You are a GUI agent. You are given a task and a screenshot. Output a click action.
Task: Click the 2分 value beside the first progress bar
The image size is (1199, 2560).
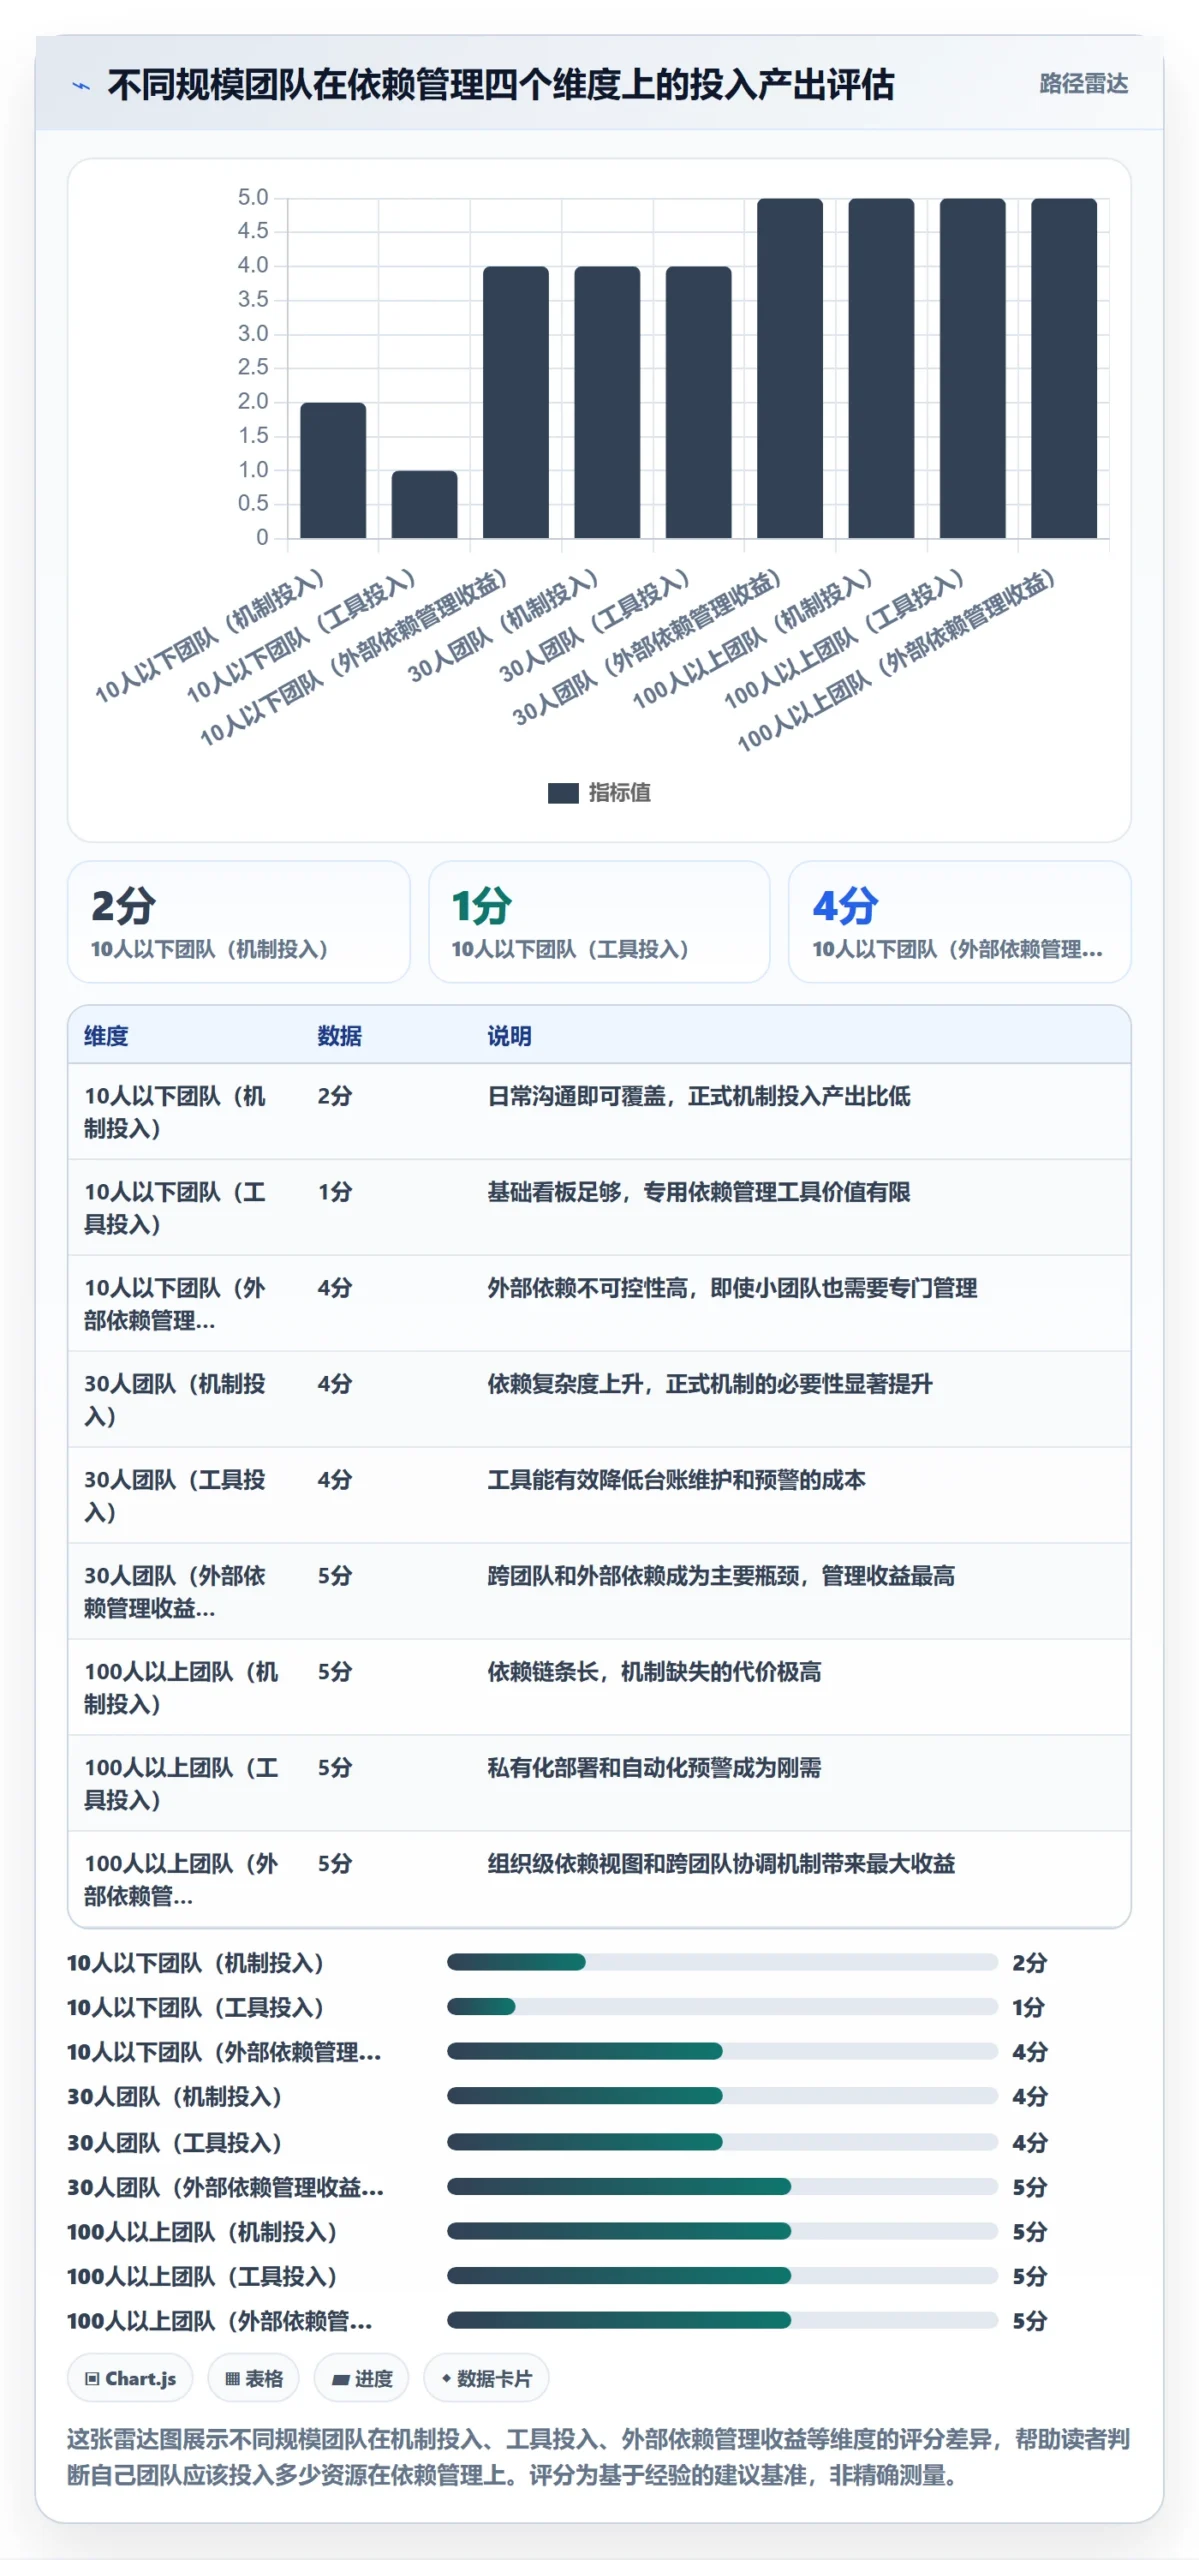1029,1963
